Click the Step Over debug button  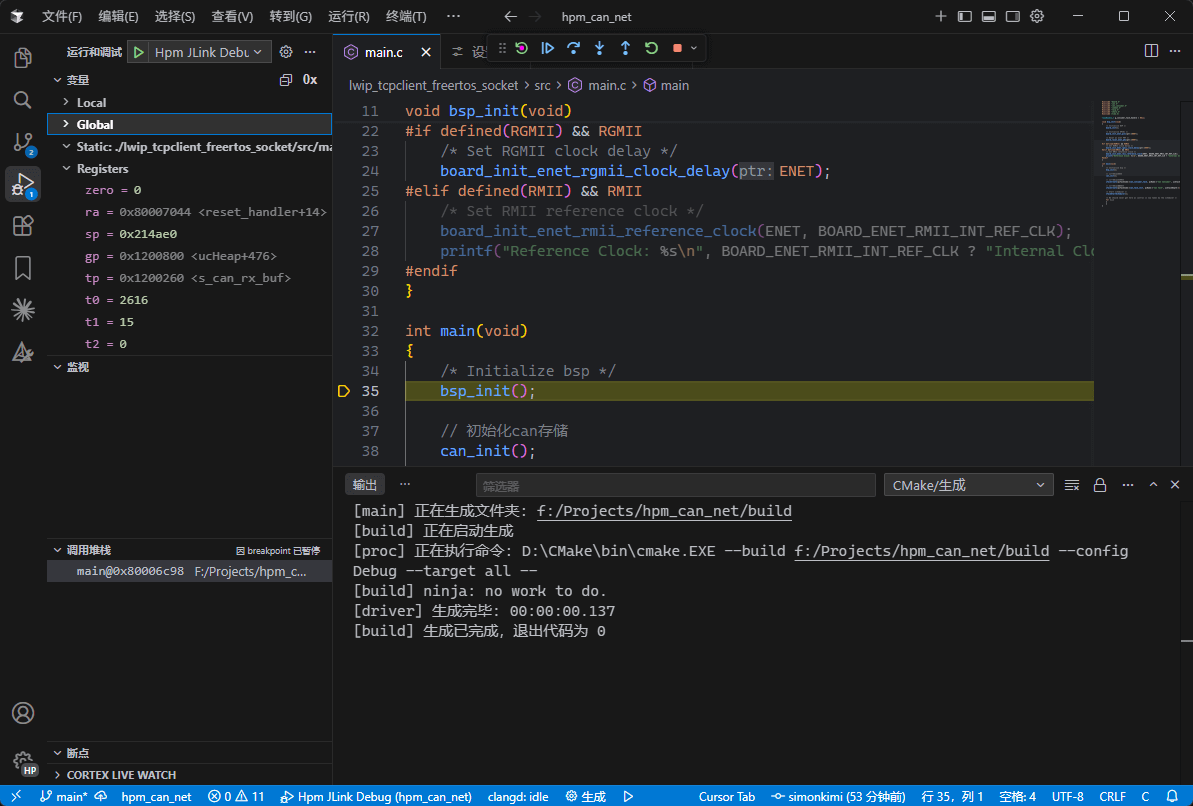(573, 48)
